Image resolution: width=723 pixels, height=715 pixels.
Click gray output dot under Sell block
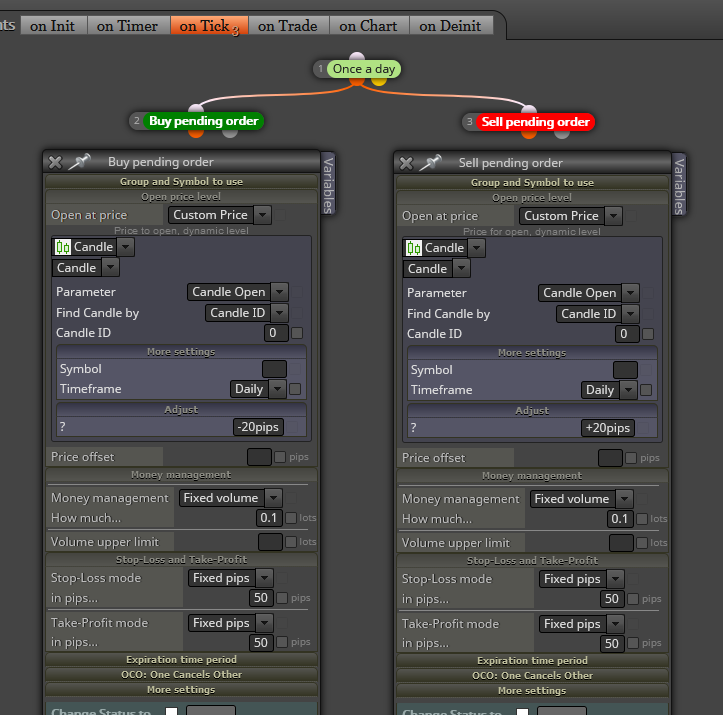562,134
